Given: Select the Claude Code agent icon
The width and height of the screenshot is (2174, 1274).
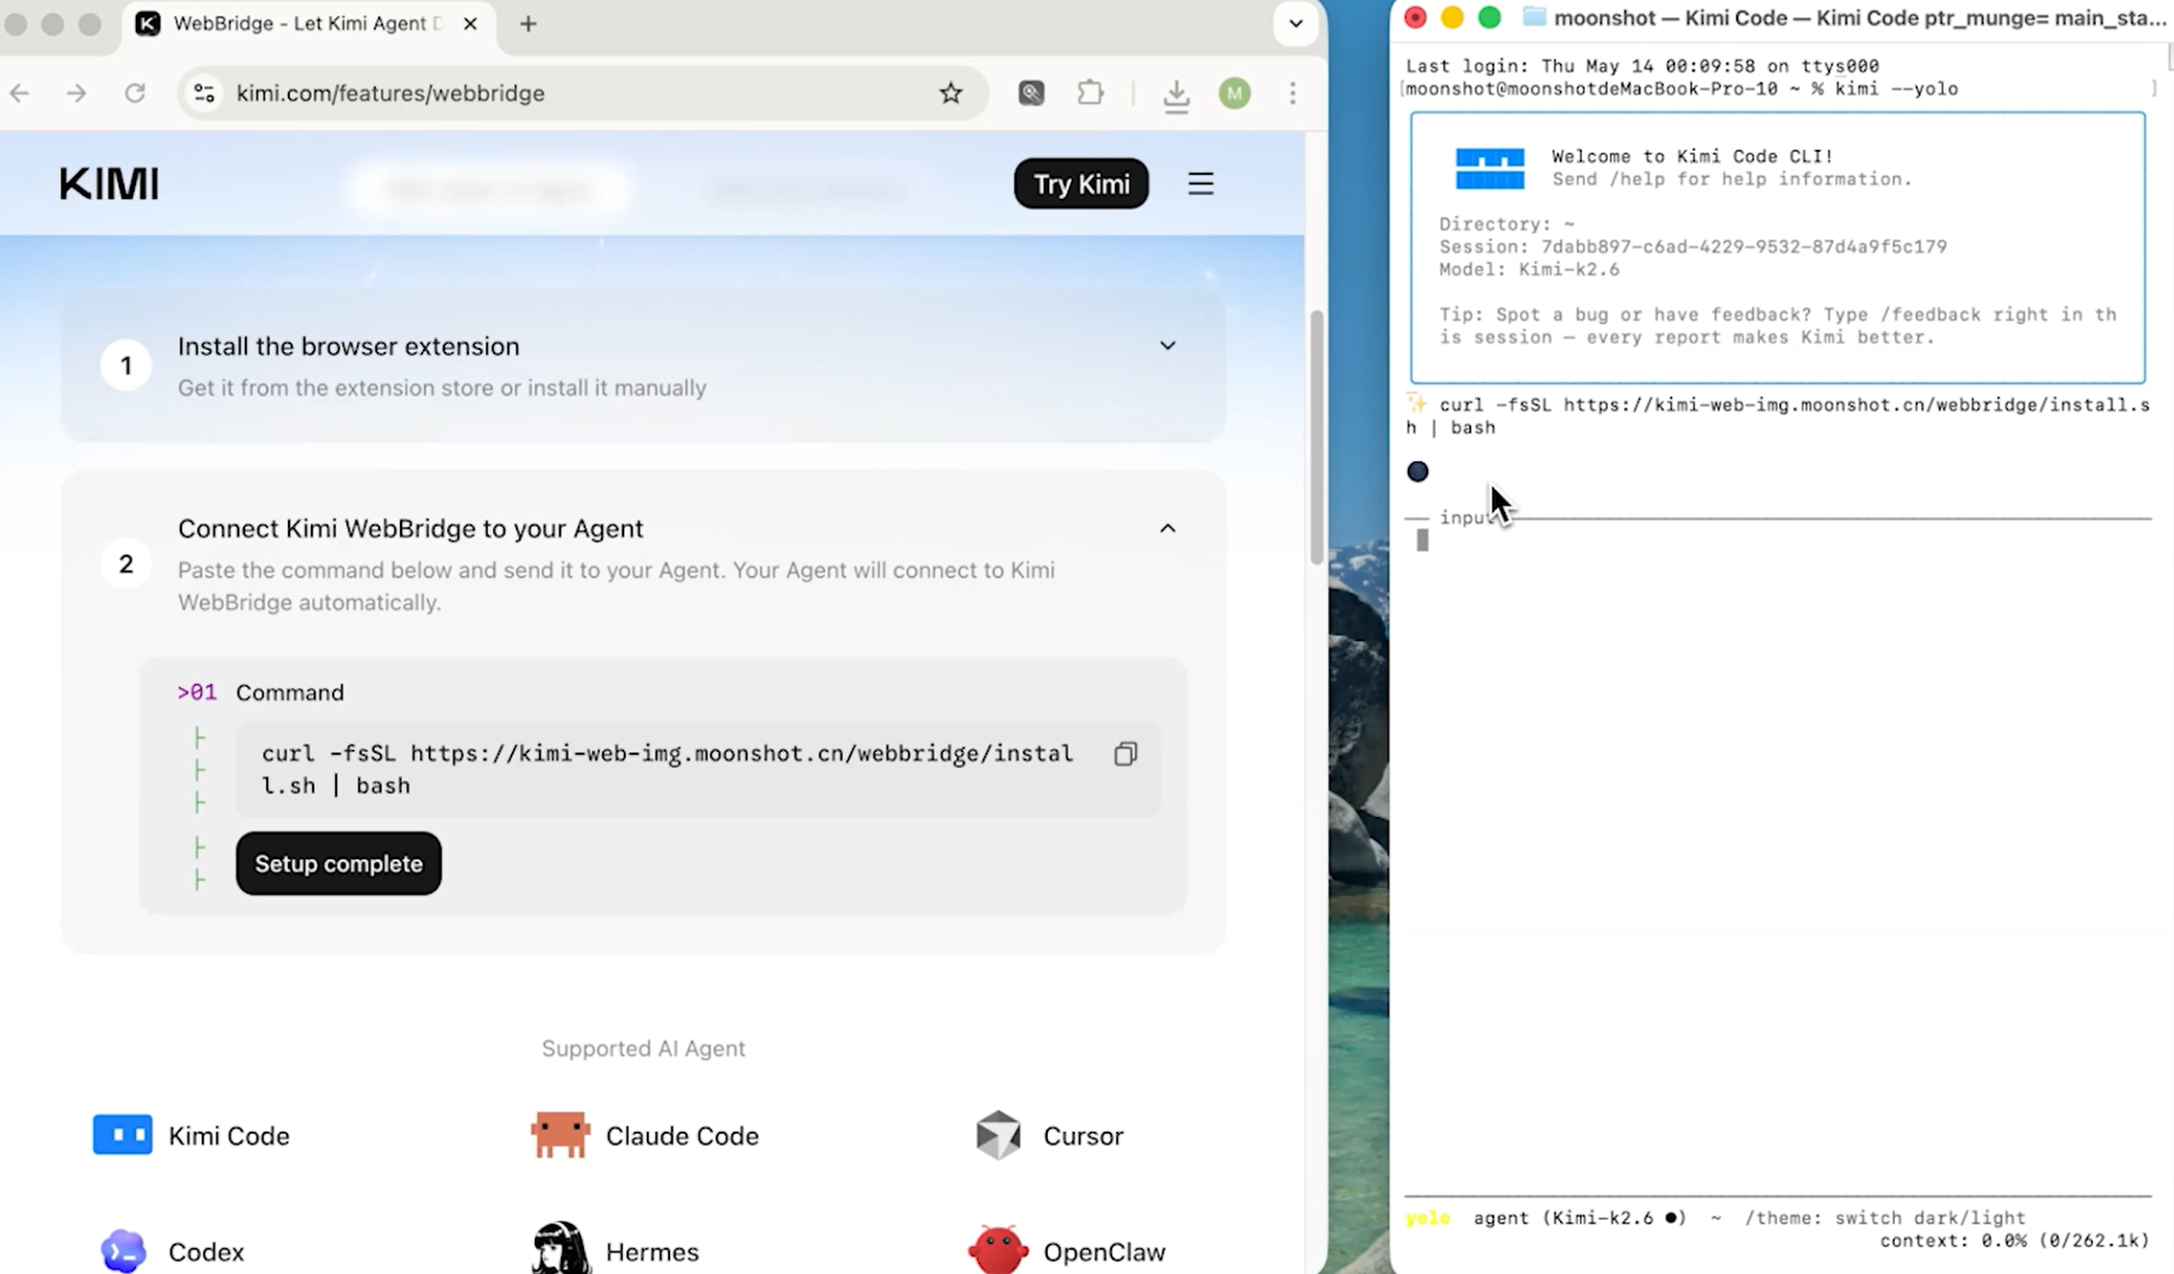Looking at the screenshot, I should pyautogui.click(x=560, y=1135).
